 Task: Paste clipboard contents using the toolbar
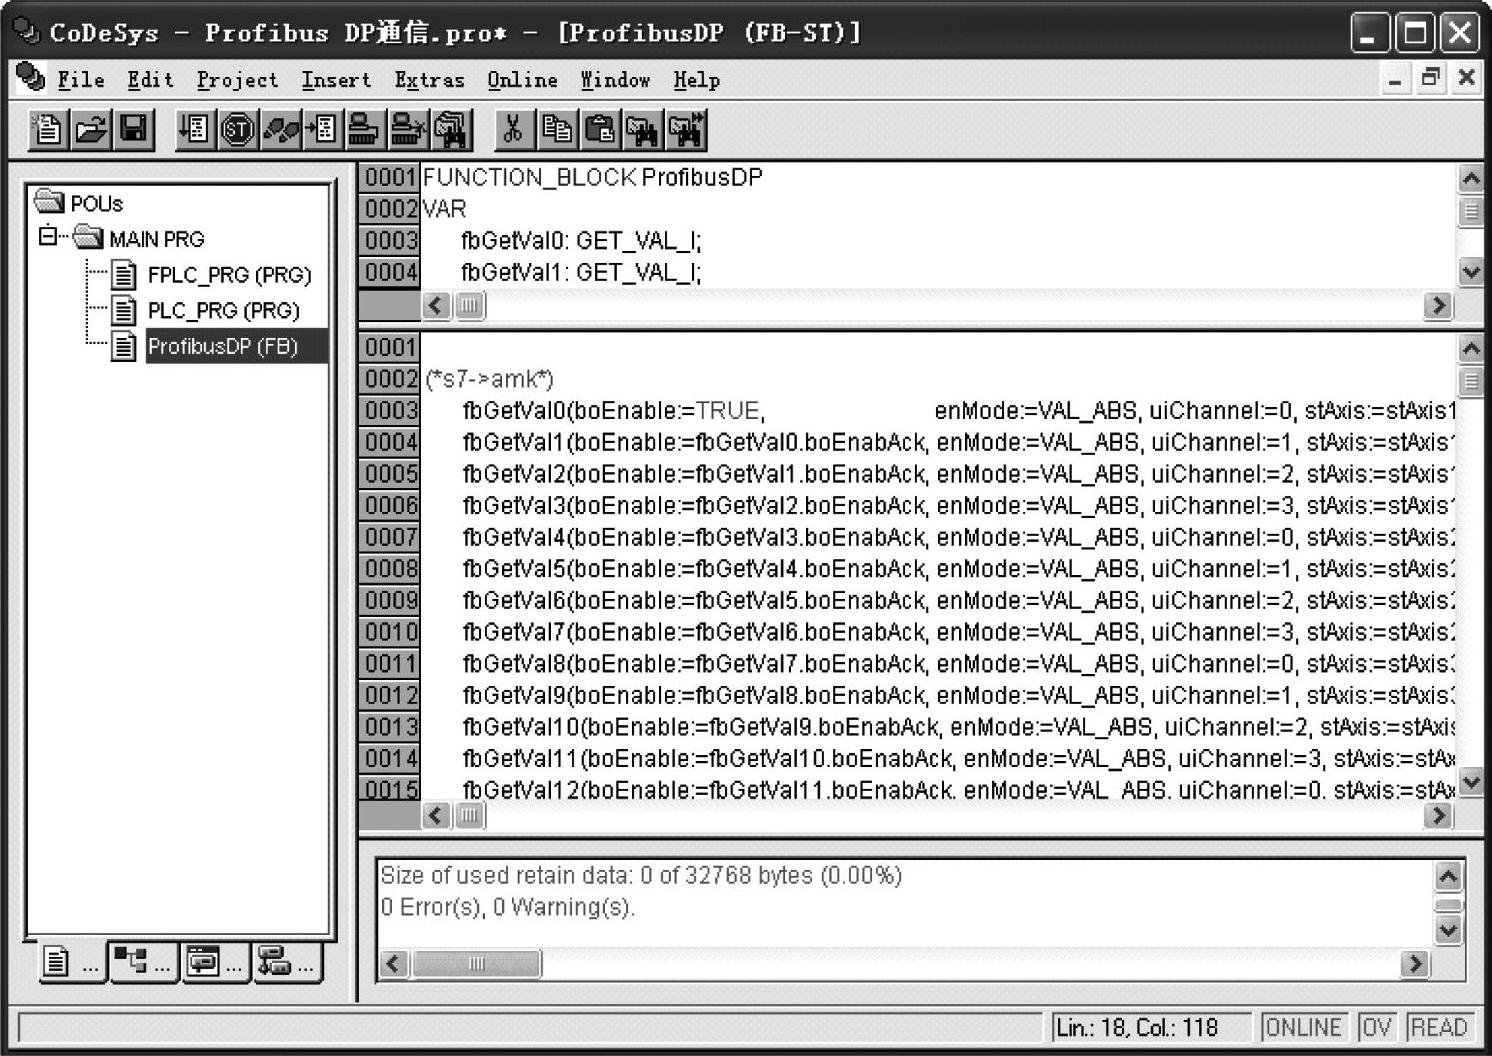[x=599, y=130]
